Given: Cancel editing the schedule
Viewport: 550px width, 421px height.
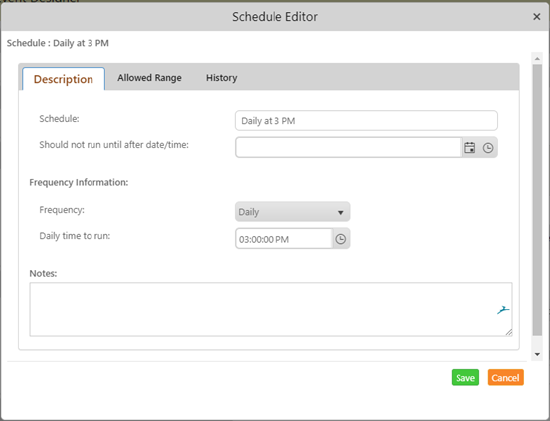Looking at the screenshot, I should (505, 377).
